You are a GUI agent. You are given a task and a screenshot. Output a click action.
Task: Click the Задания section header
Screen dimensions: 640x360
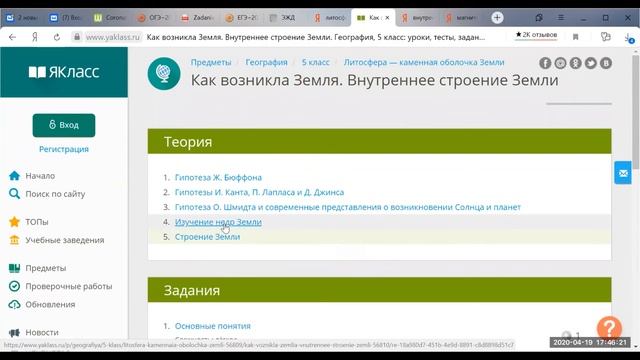pyautogui.click(x=380, y=290)
